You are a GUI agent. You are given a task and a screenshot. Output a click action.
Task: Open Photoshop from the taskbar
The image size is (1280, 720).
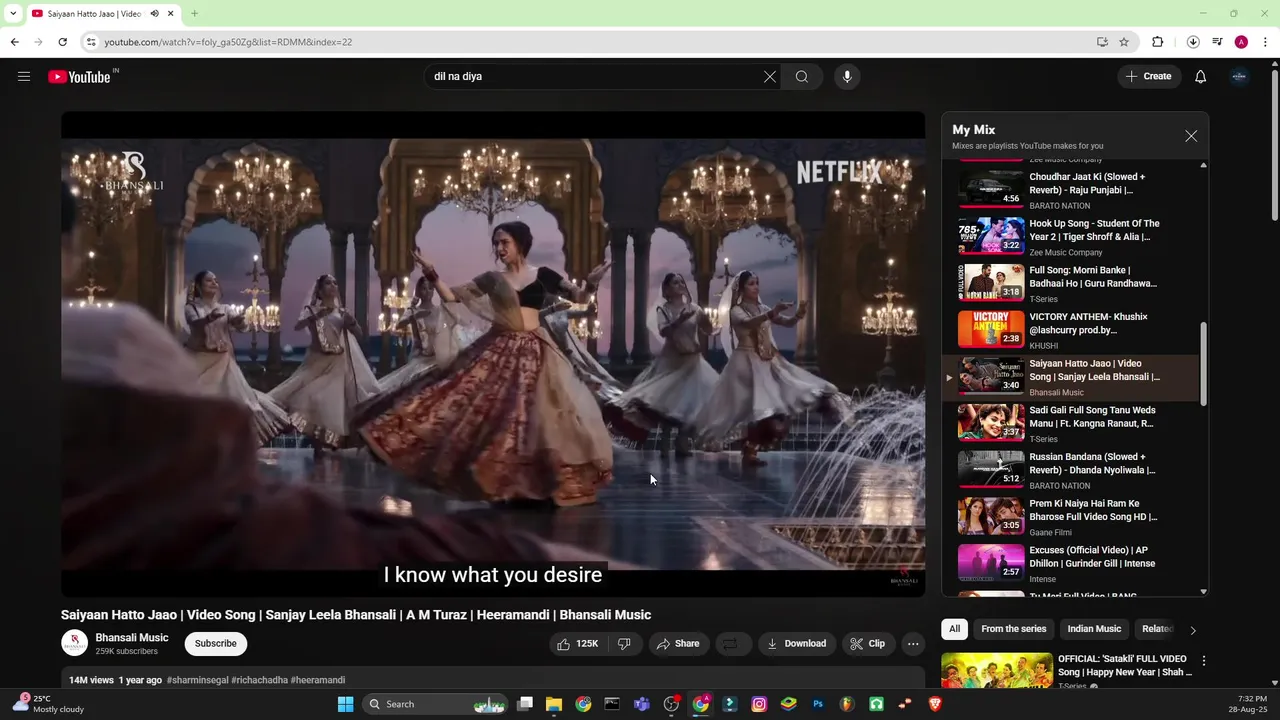click(818, 704)
